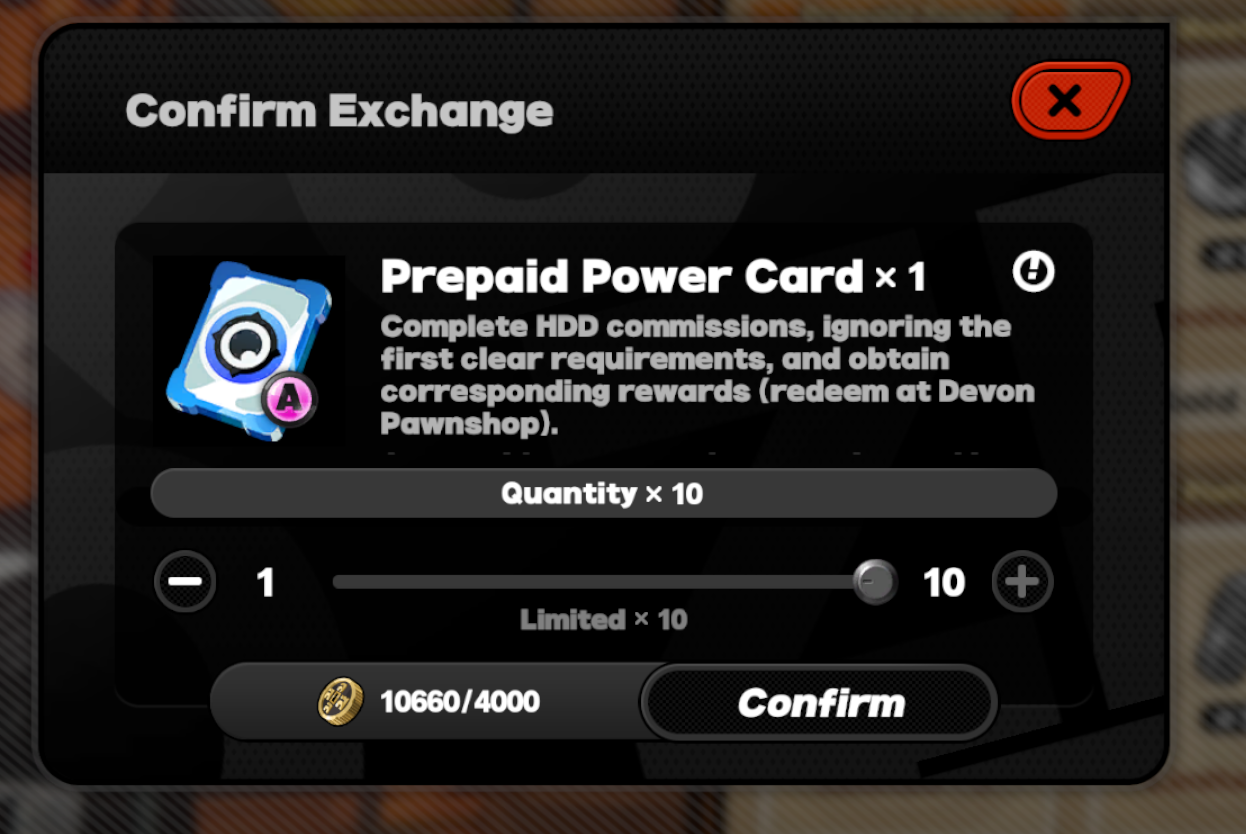Click the Prepaid Power Card item name

[x=621, y=277]
